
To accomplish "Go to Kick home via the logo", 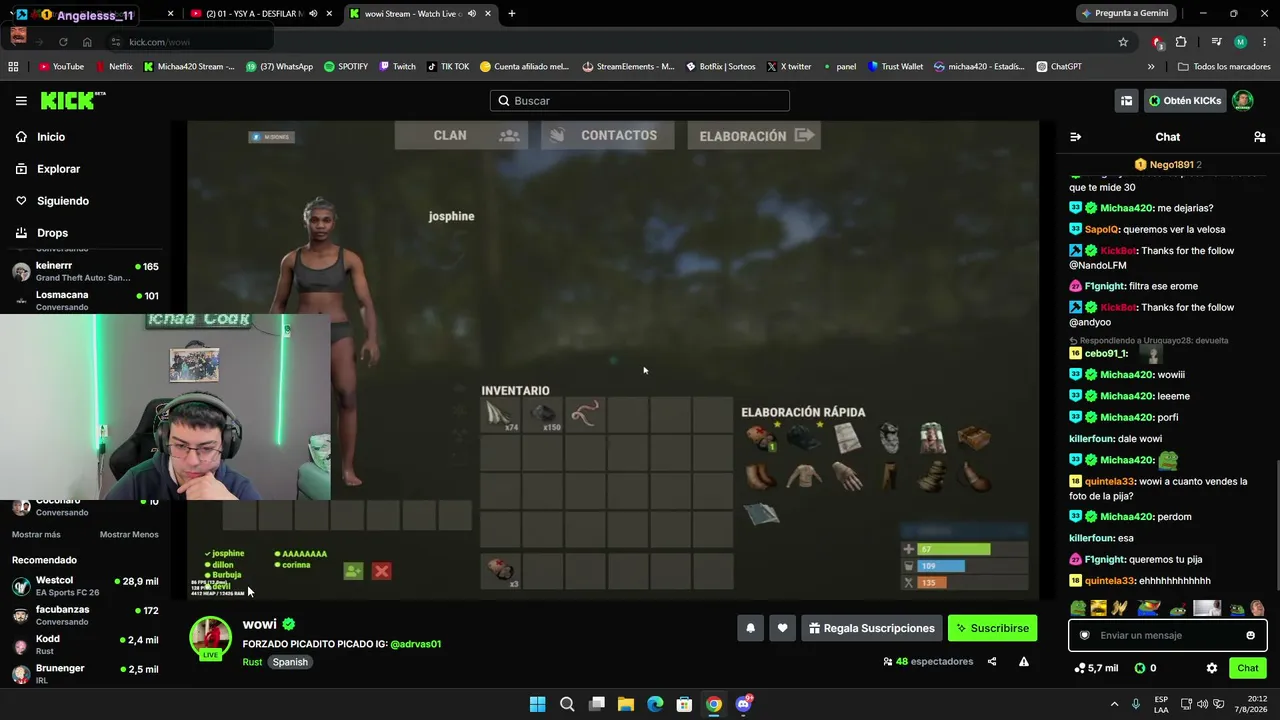I will tap(72, 100).
